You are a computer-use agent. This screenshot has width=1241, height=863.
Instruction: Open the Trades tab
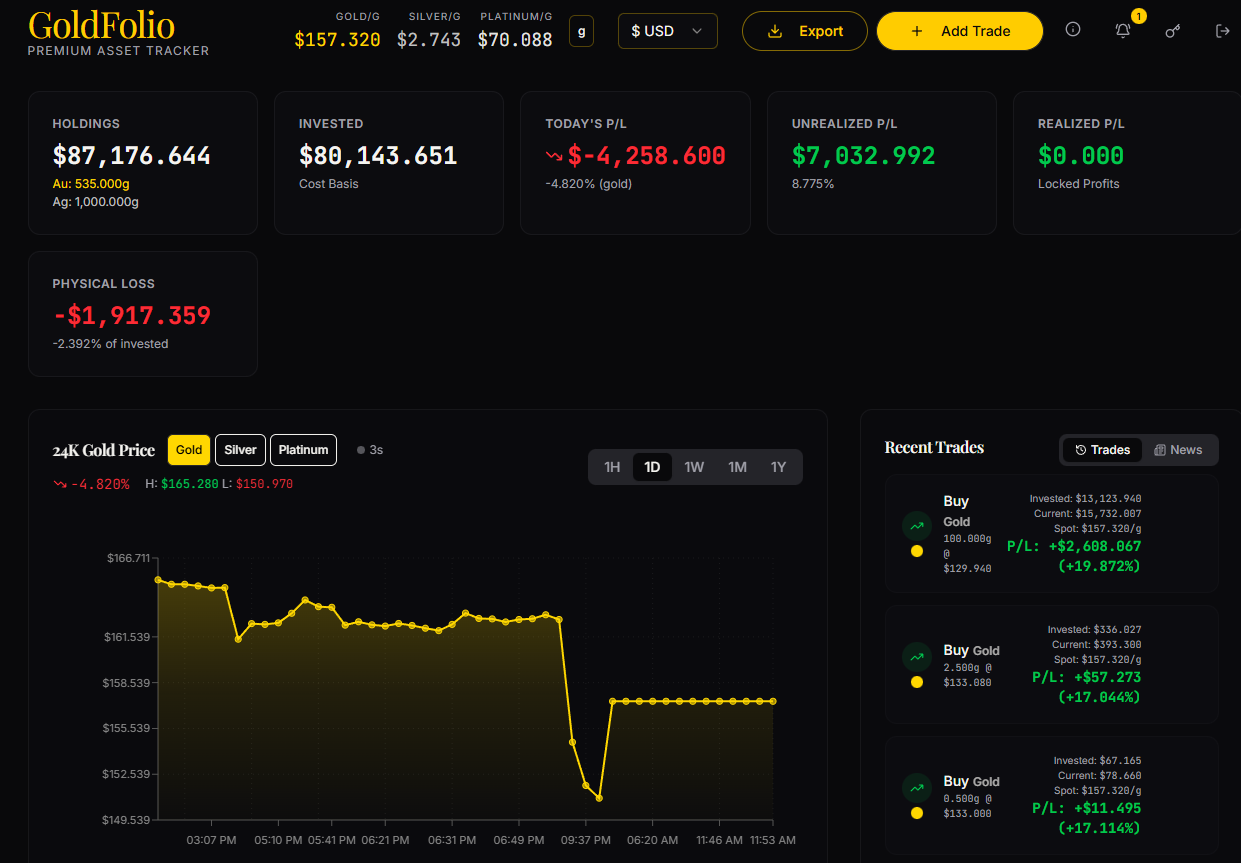tap(1102, 450)
